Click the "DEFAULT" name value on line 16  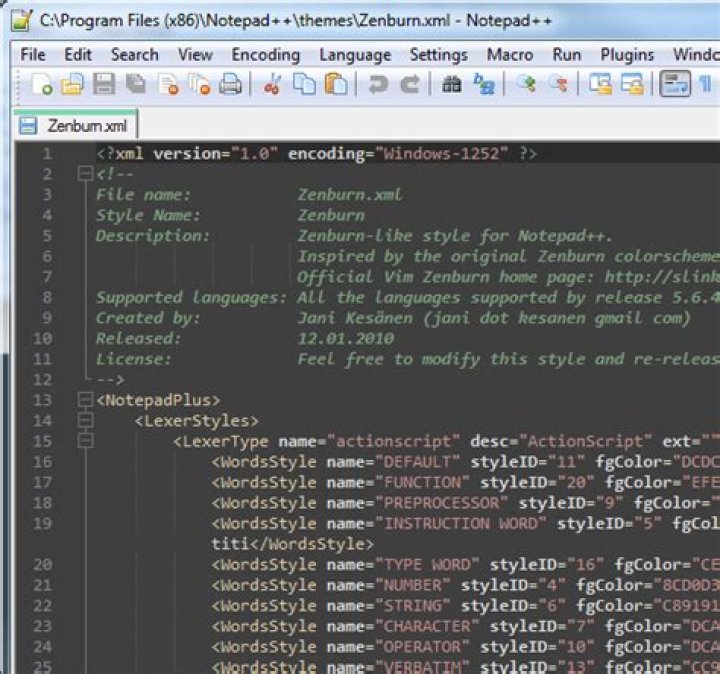[417, 461]
